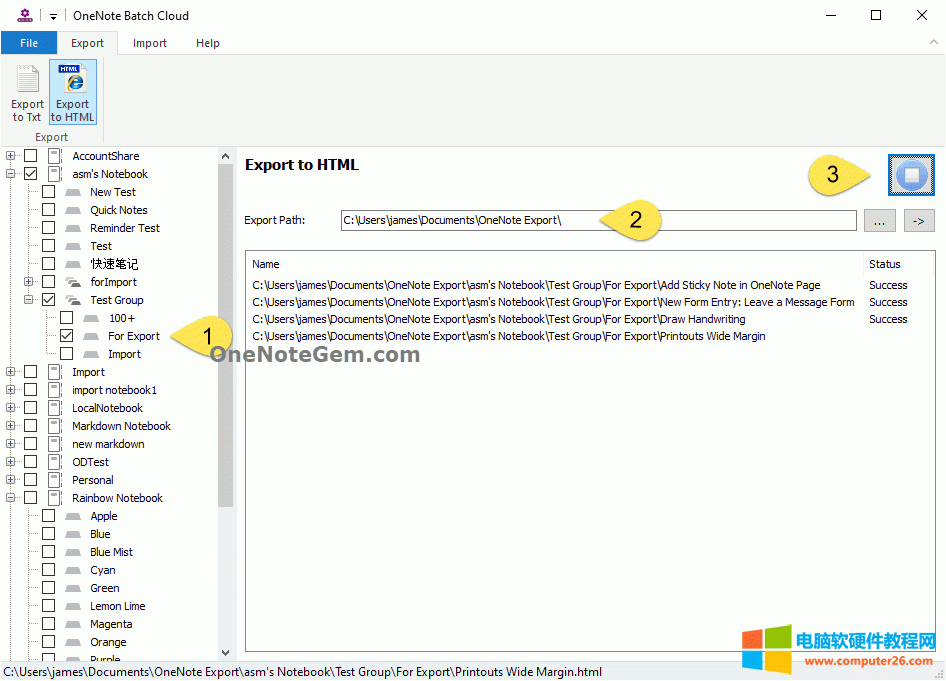Viewport: 946px width, 681px height.
Task: Click inside the Export Path field
Action: (600, 220)
